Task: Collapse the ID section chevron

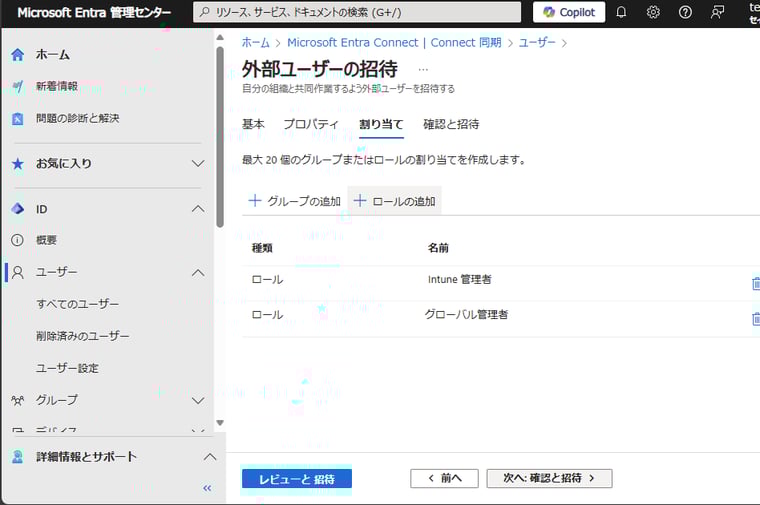Action: pos(198,209)
